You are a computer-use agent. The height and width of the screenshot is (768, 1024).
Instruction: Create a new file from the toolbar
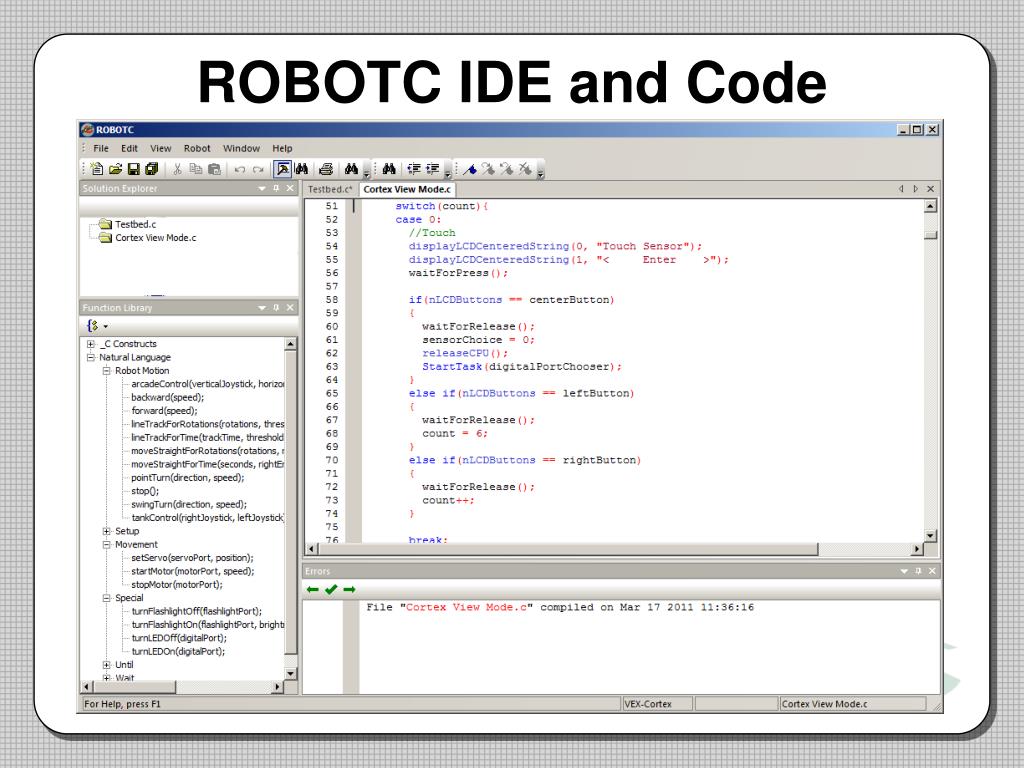click(97, 169)
